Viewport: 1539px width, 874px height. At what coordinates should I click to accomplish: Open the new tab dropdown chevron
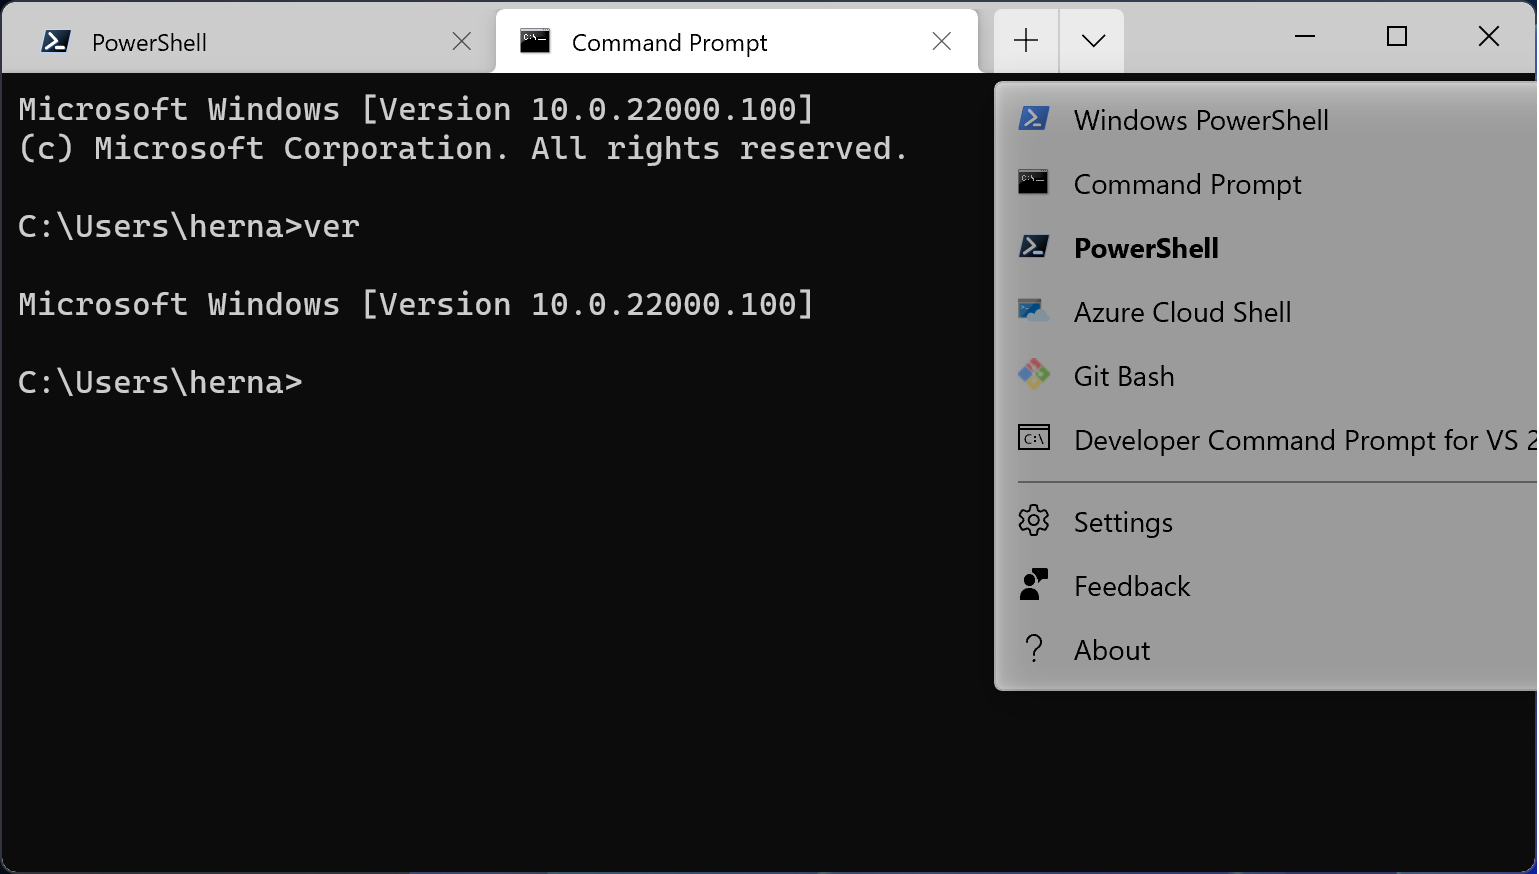[x=1091, y=41]
